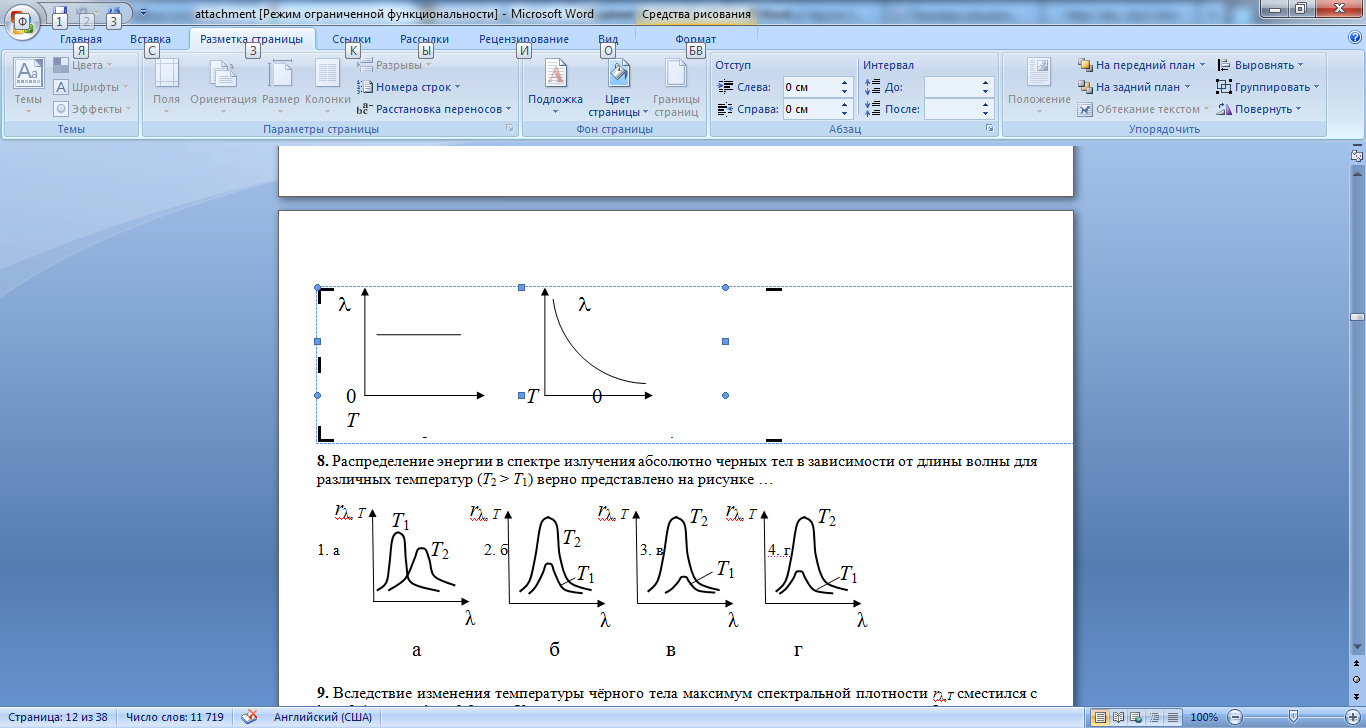Switch to Вставка tab
1366x728 pixels.
pos(150,39)
